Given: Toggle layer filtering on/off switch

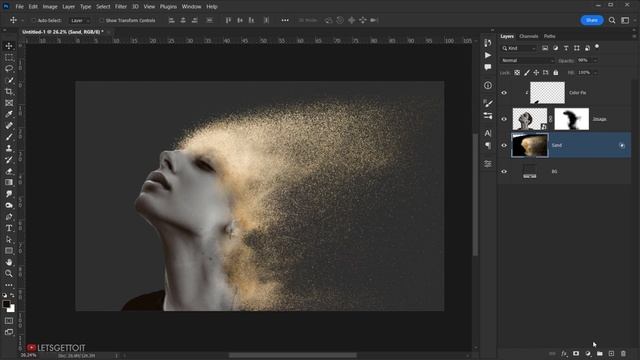Looking at the screenshot, I should pyautogui.click(x=597, y=47).
